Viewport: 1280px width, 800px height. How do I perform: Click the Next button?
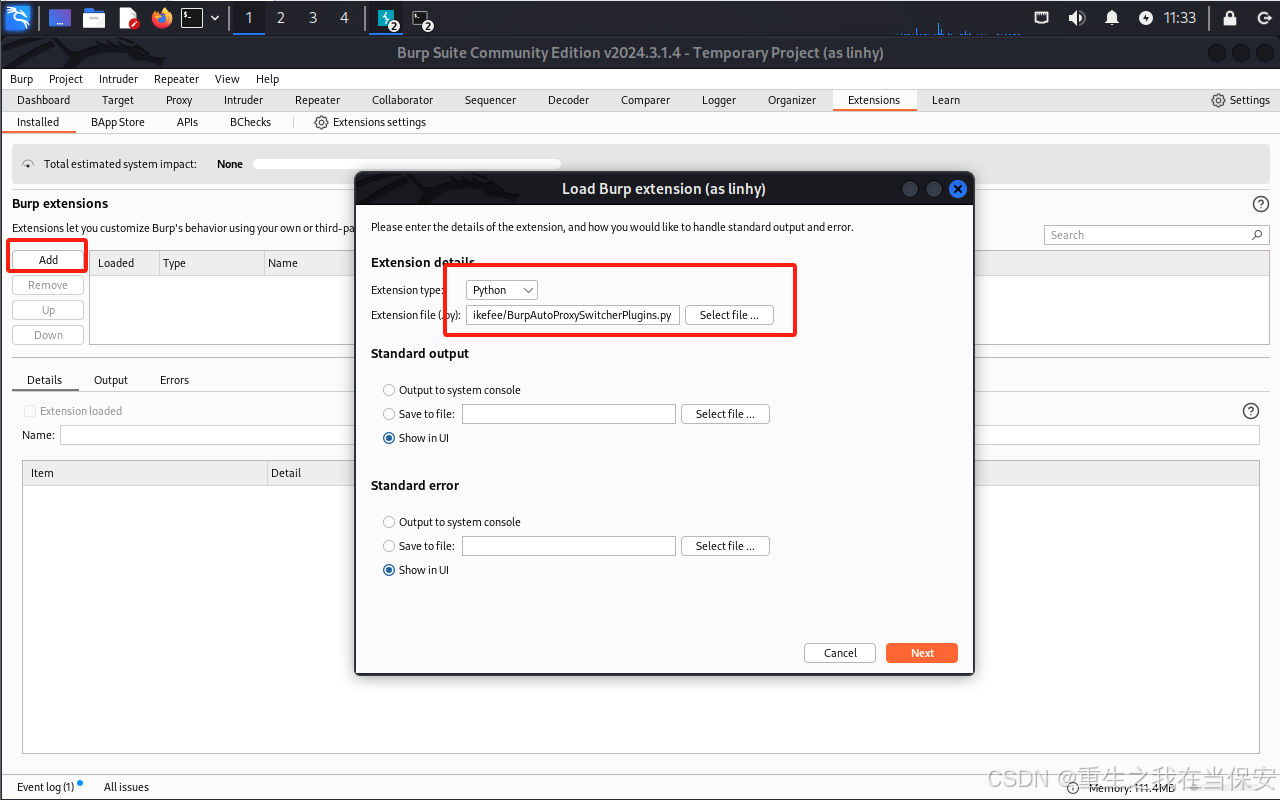point(922,653)
